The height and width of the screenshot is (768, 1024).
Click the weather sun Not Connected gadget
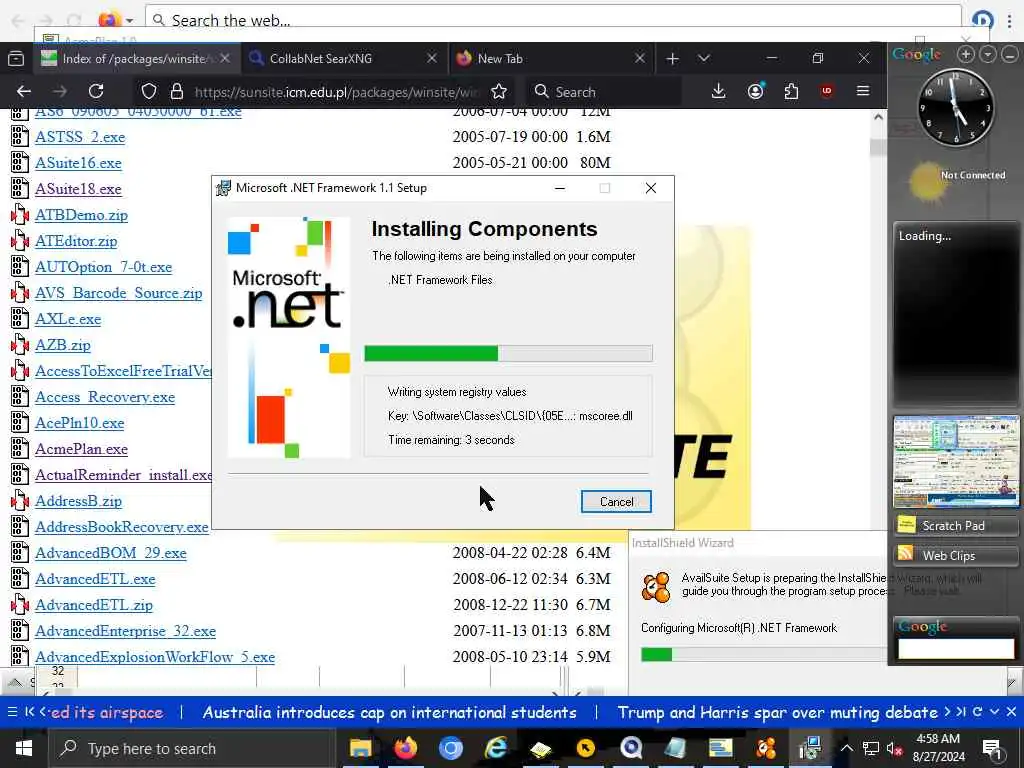[955, 180]
